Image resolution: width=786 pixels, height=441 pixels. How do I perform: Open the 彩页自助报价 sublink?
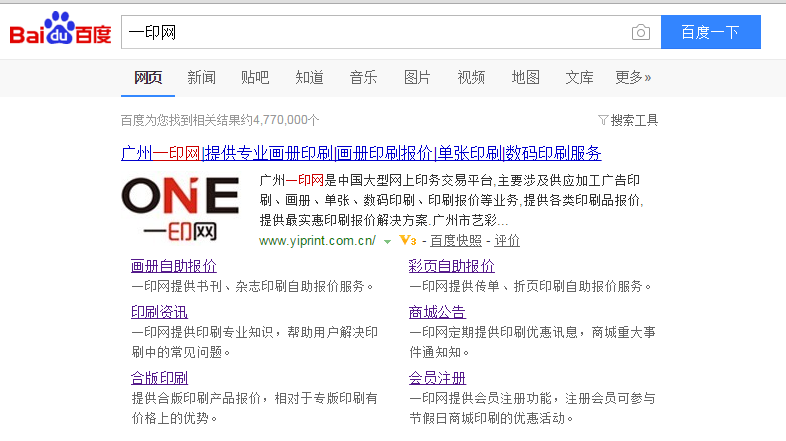(x=452, y=266)
